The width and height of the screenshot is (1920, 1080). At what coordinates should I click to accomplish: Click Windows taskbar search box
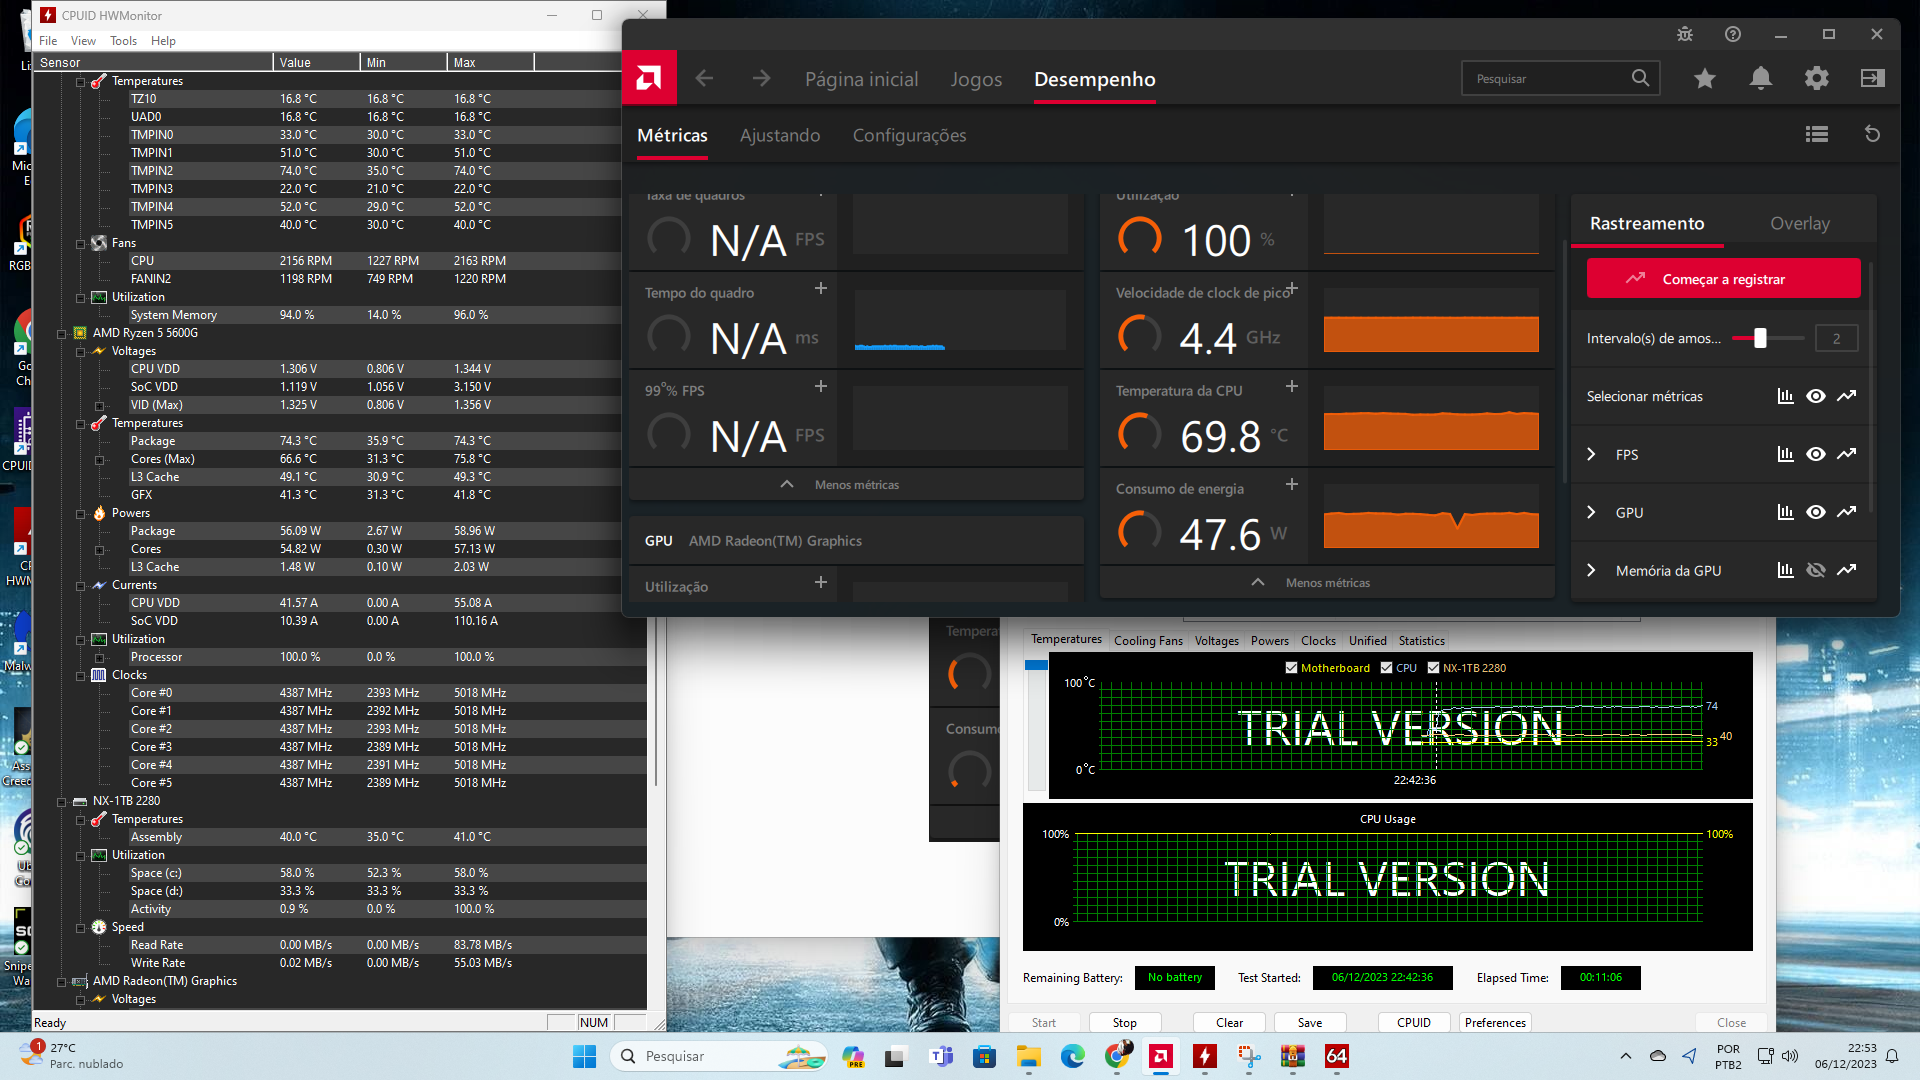click(718, 1056)
